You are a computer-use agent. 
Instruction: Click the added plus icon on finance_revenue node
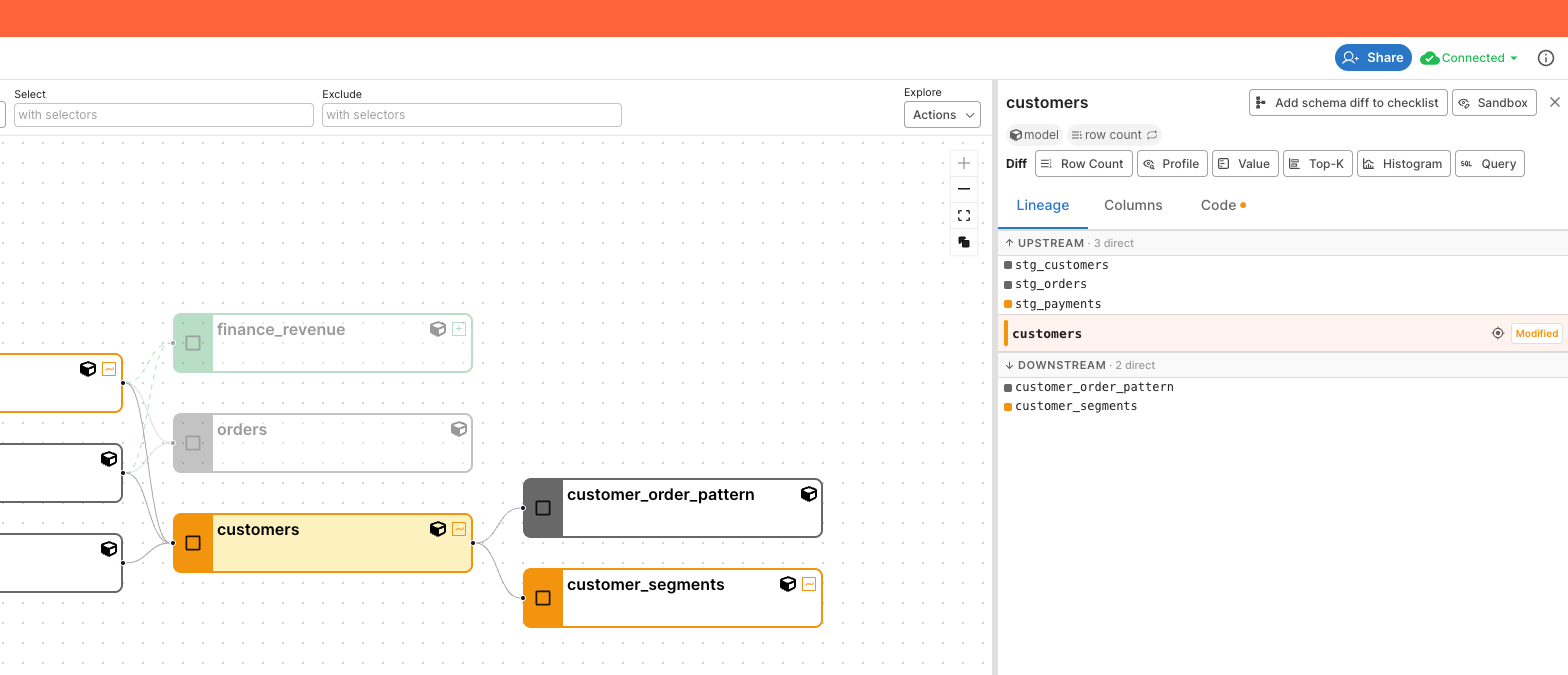[x=459, y=329]
